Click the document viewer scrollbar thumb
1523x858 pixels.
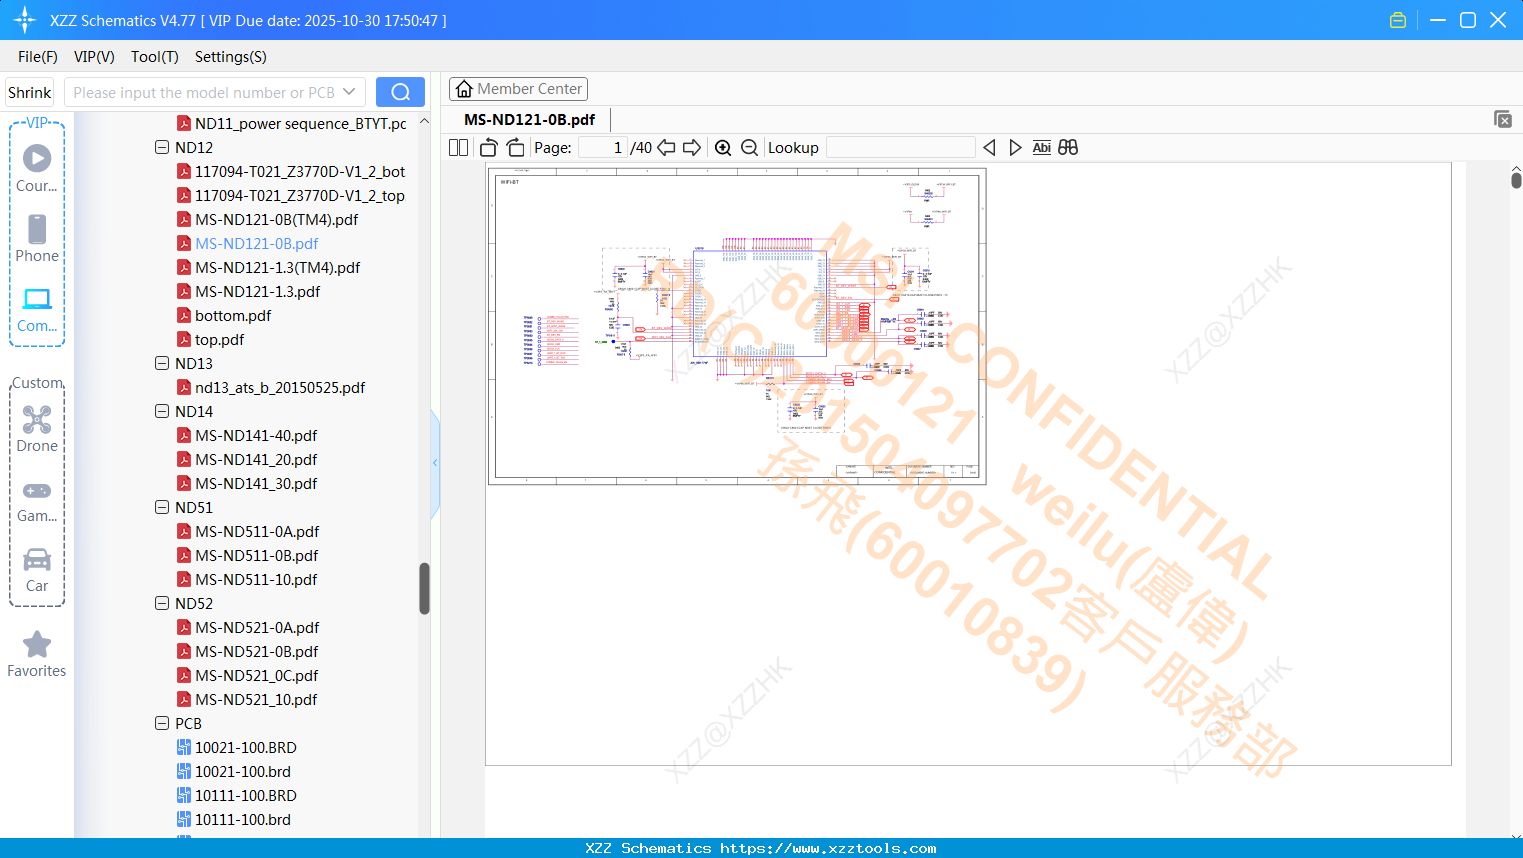tap(1516, 179)
